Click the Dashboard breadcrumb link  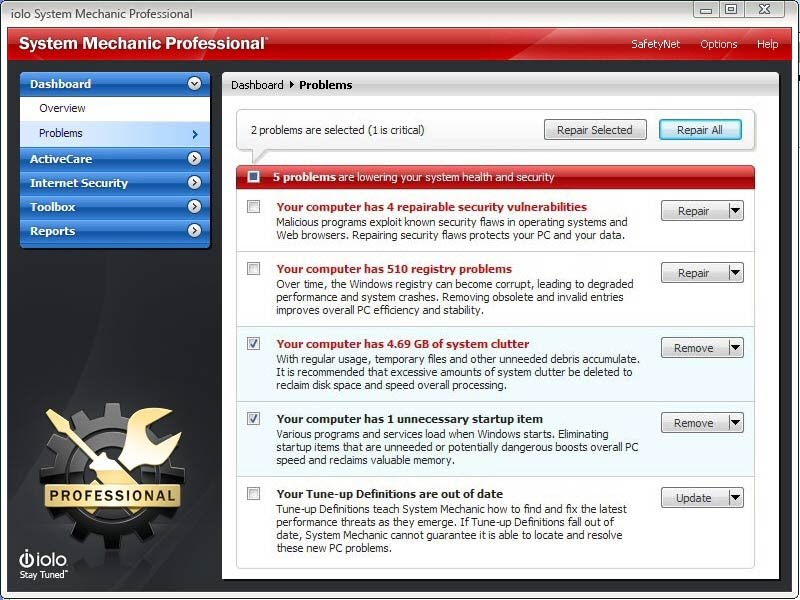[257, 85]
